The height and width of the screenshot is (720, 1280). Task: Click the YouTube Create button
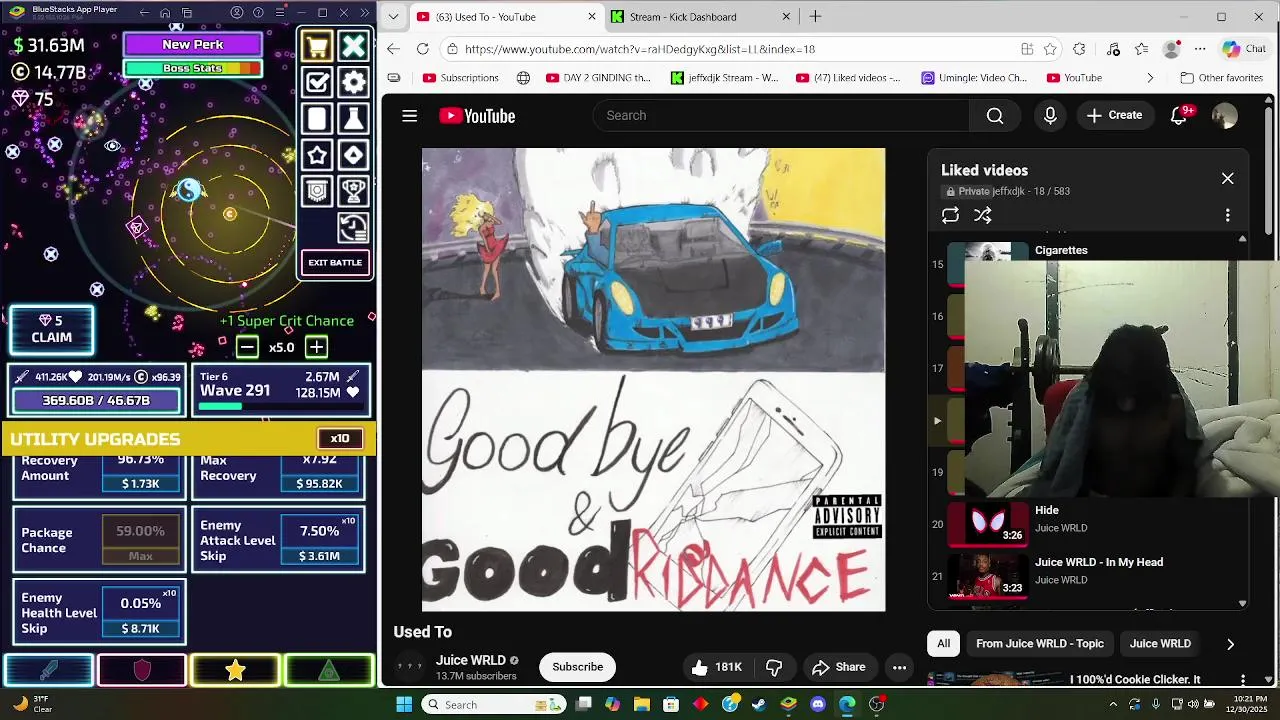(x=1114, y=116)
